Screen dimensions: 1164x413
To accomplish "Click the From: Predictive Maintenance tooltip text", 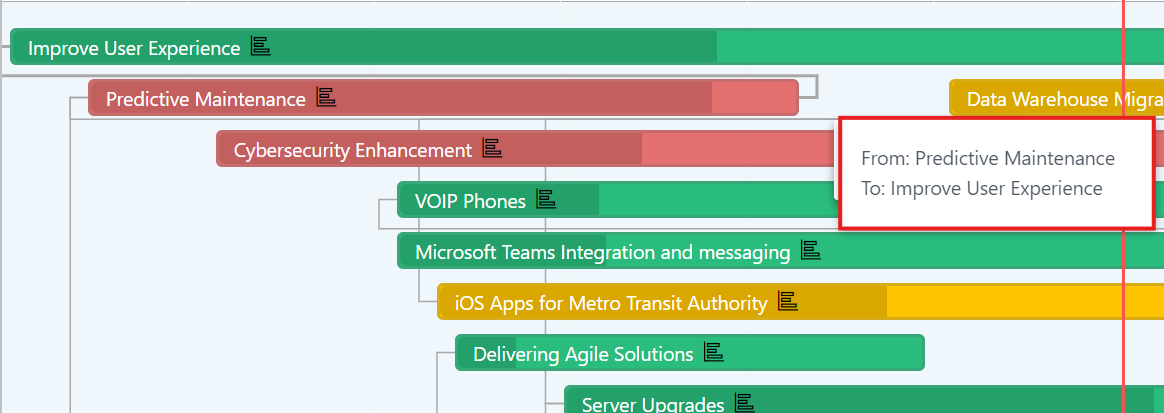I will click(x=988, y=158).
